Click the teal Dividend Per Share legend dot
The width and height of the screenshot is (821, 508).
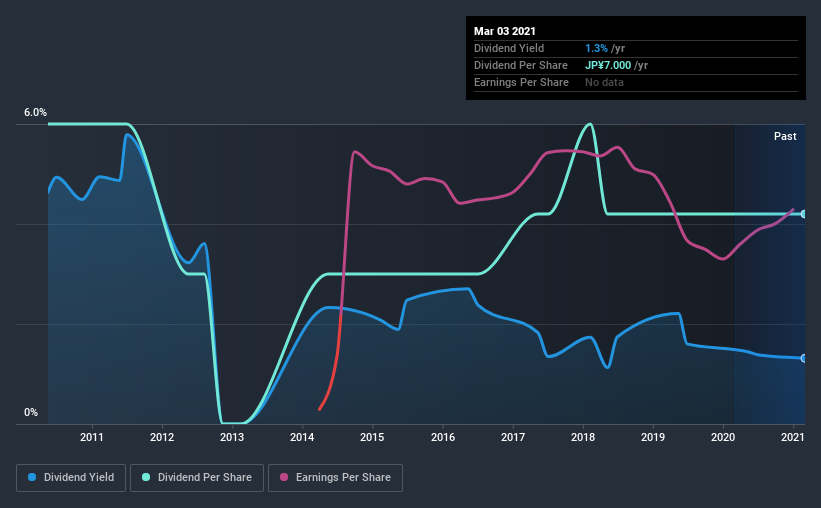146,477
